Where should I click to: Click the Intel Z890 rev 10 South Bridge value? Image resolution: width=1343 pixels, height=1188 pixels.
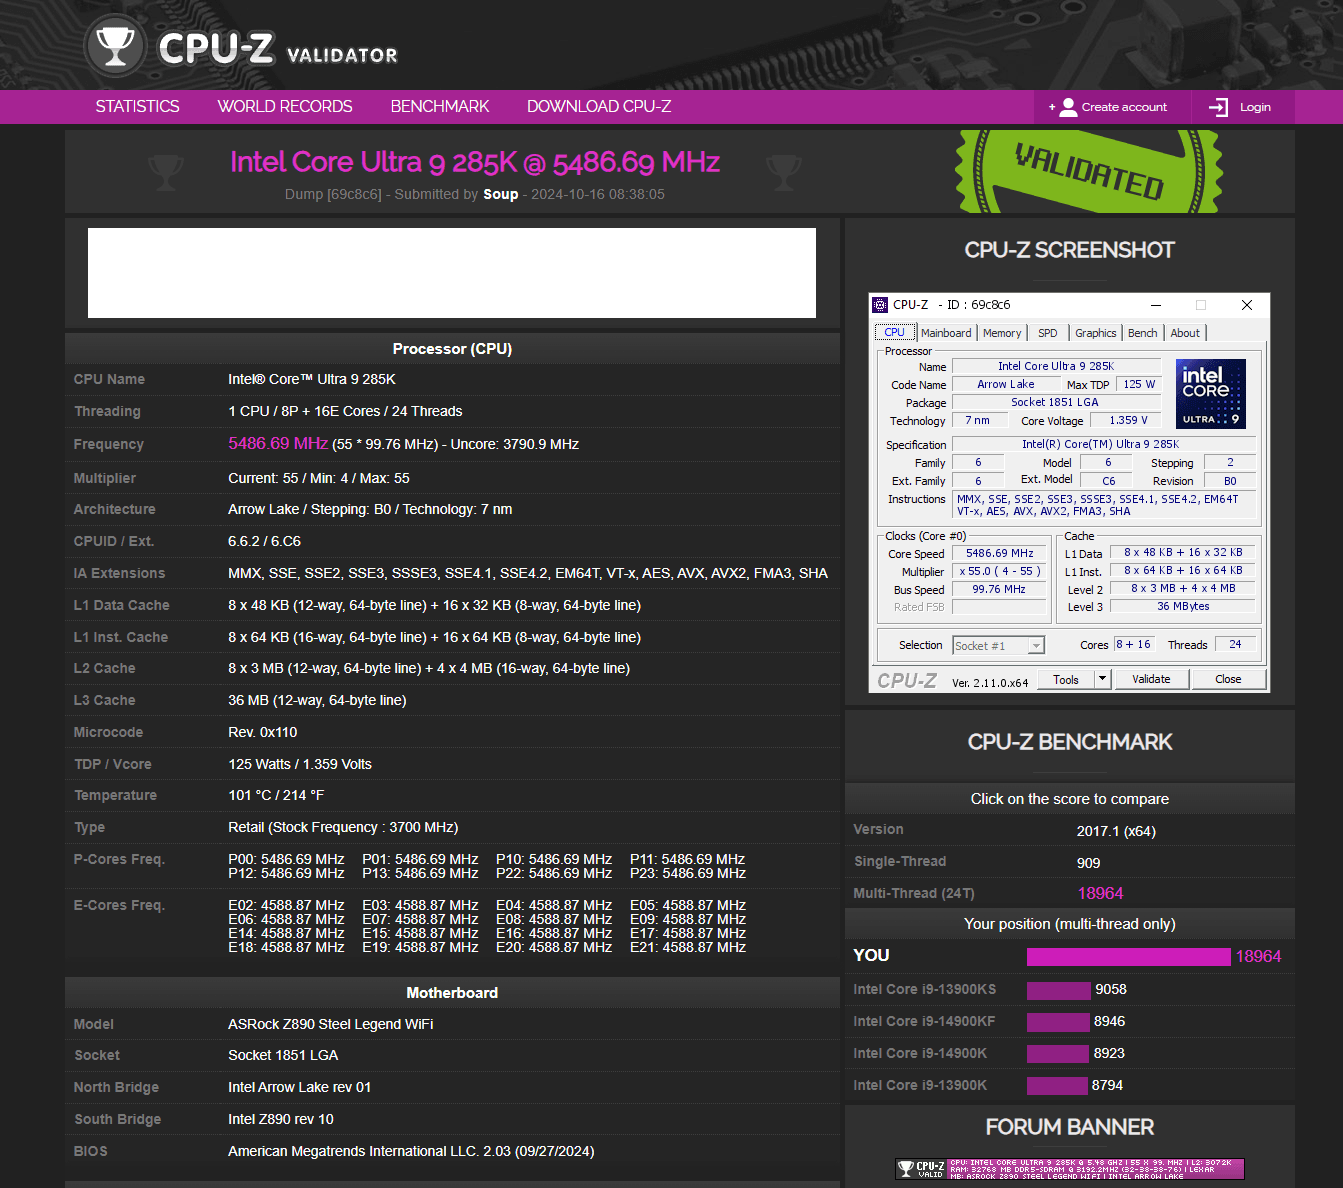[x=281, y=1119]
